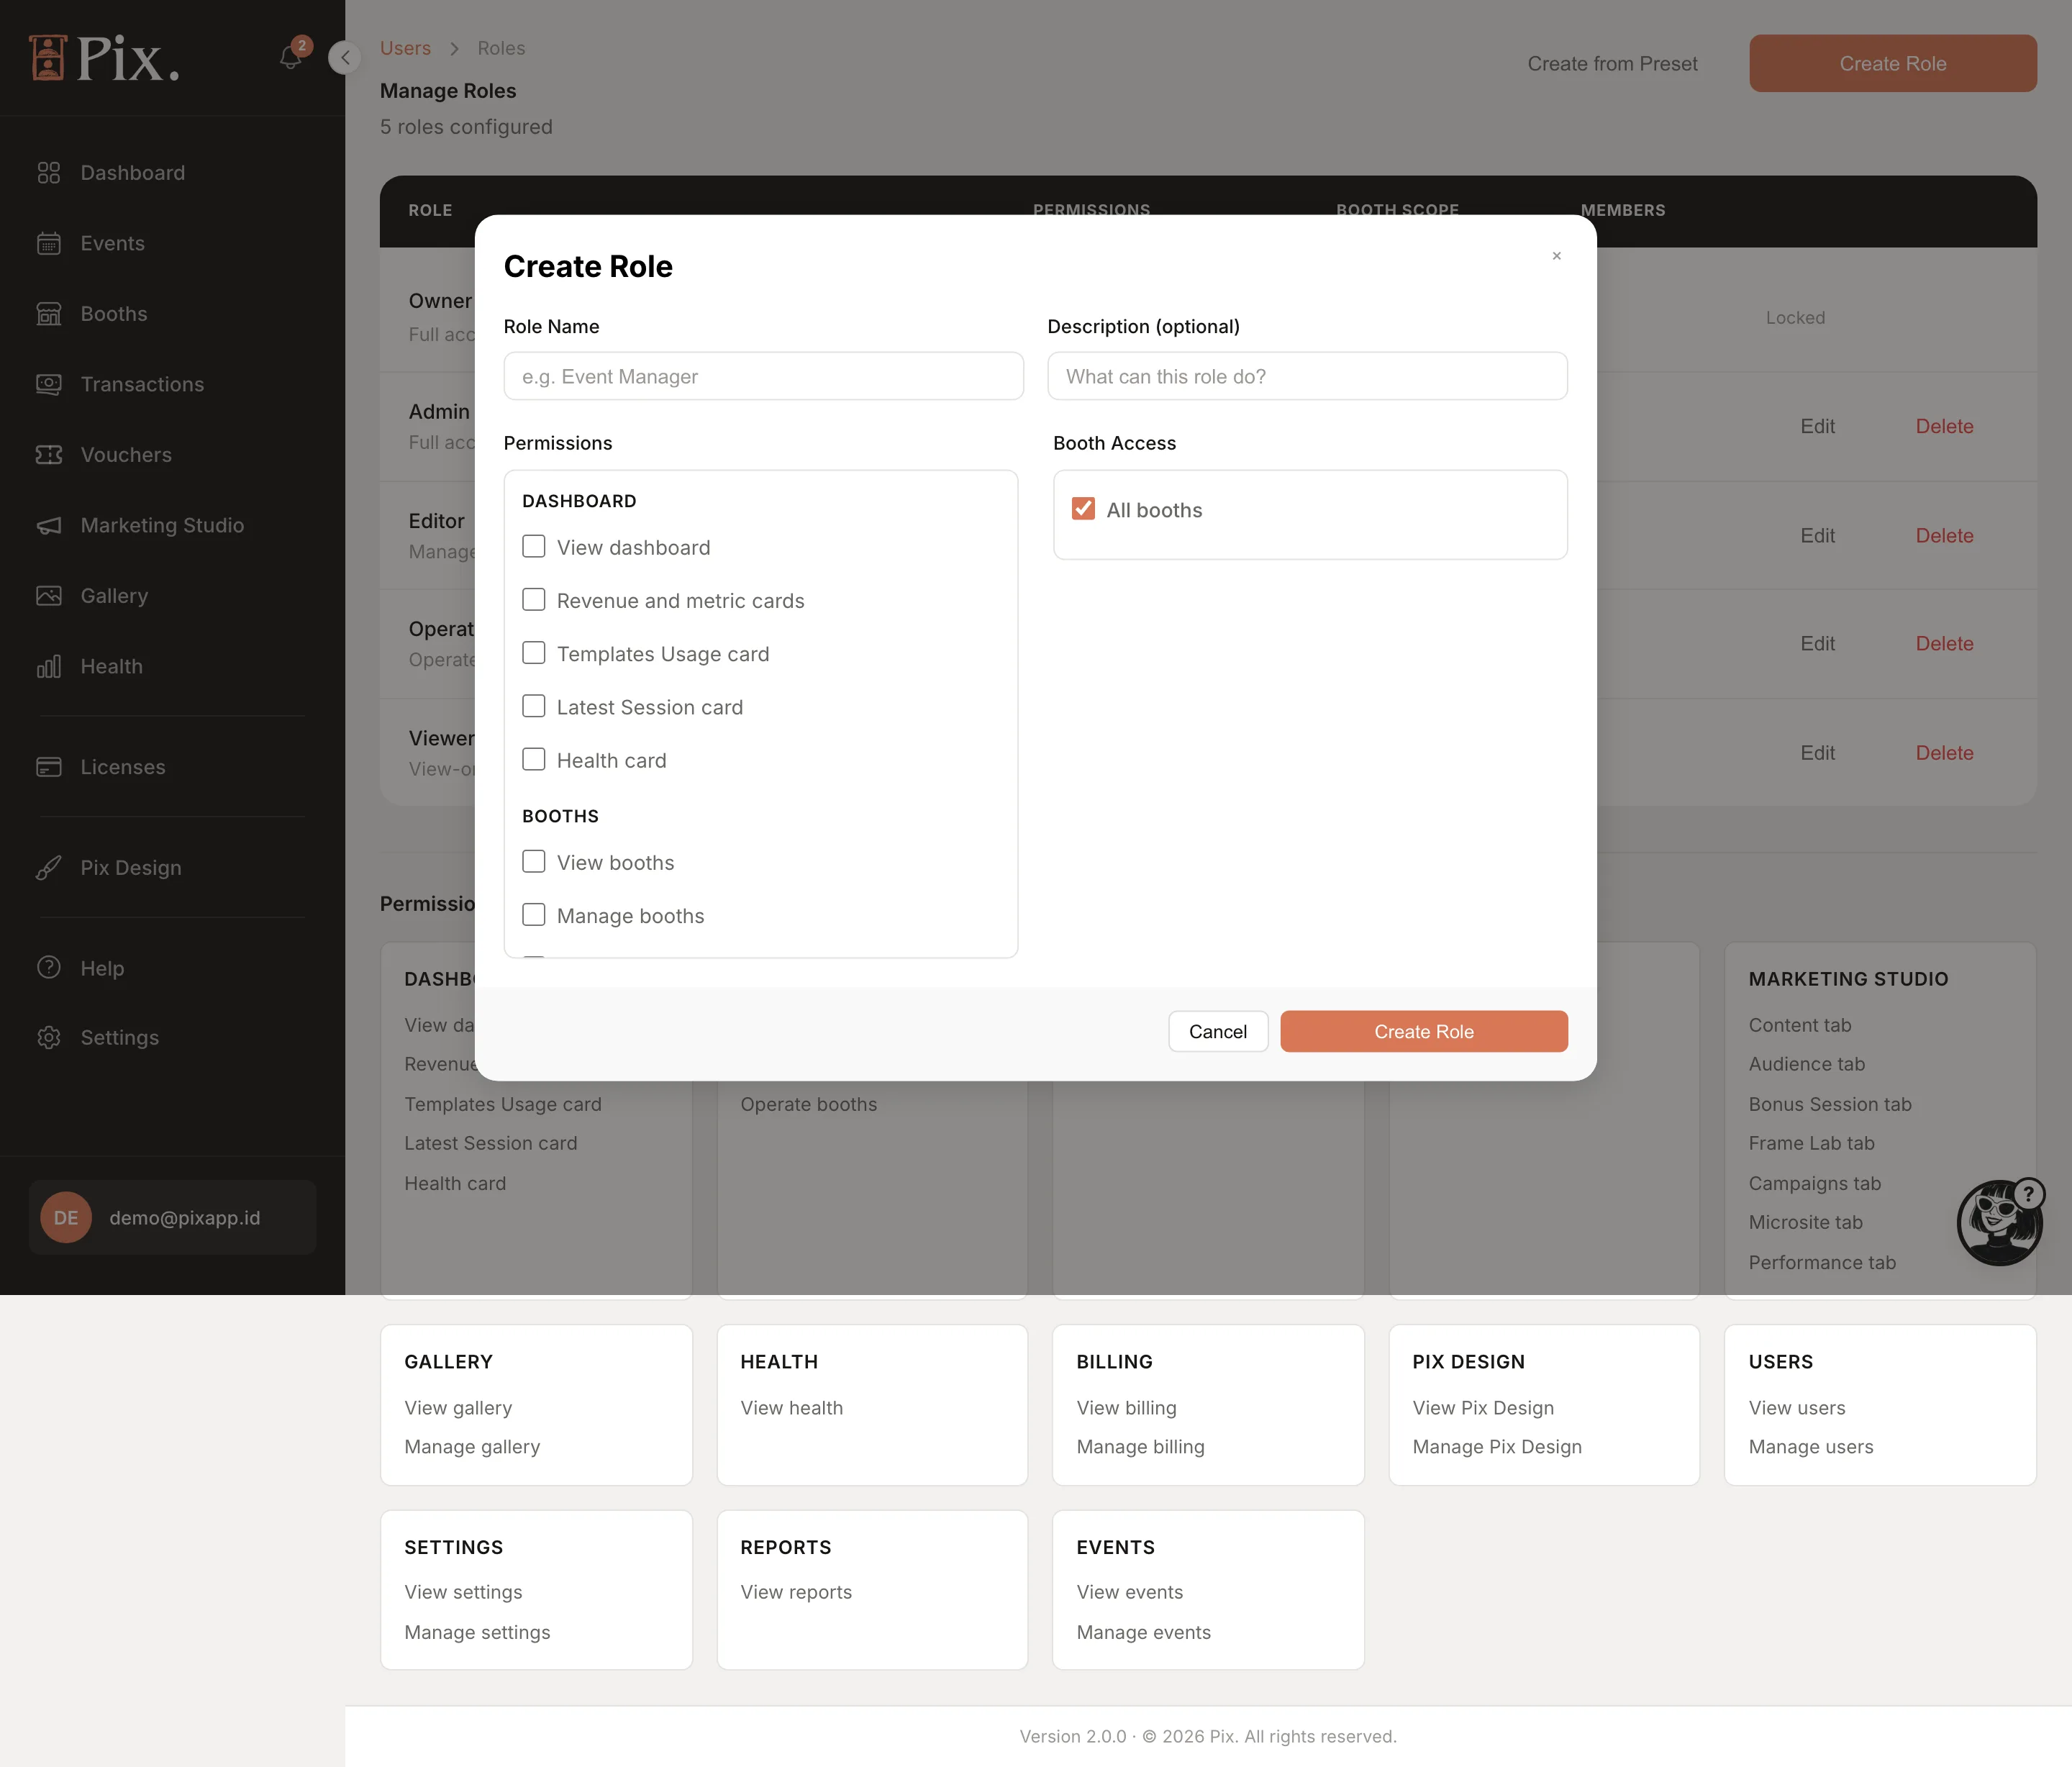The width and height of the screenshot is (2072, 1767).
Task: Check the View dashboard permission
Action: coord(534,546)
